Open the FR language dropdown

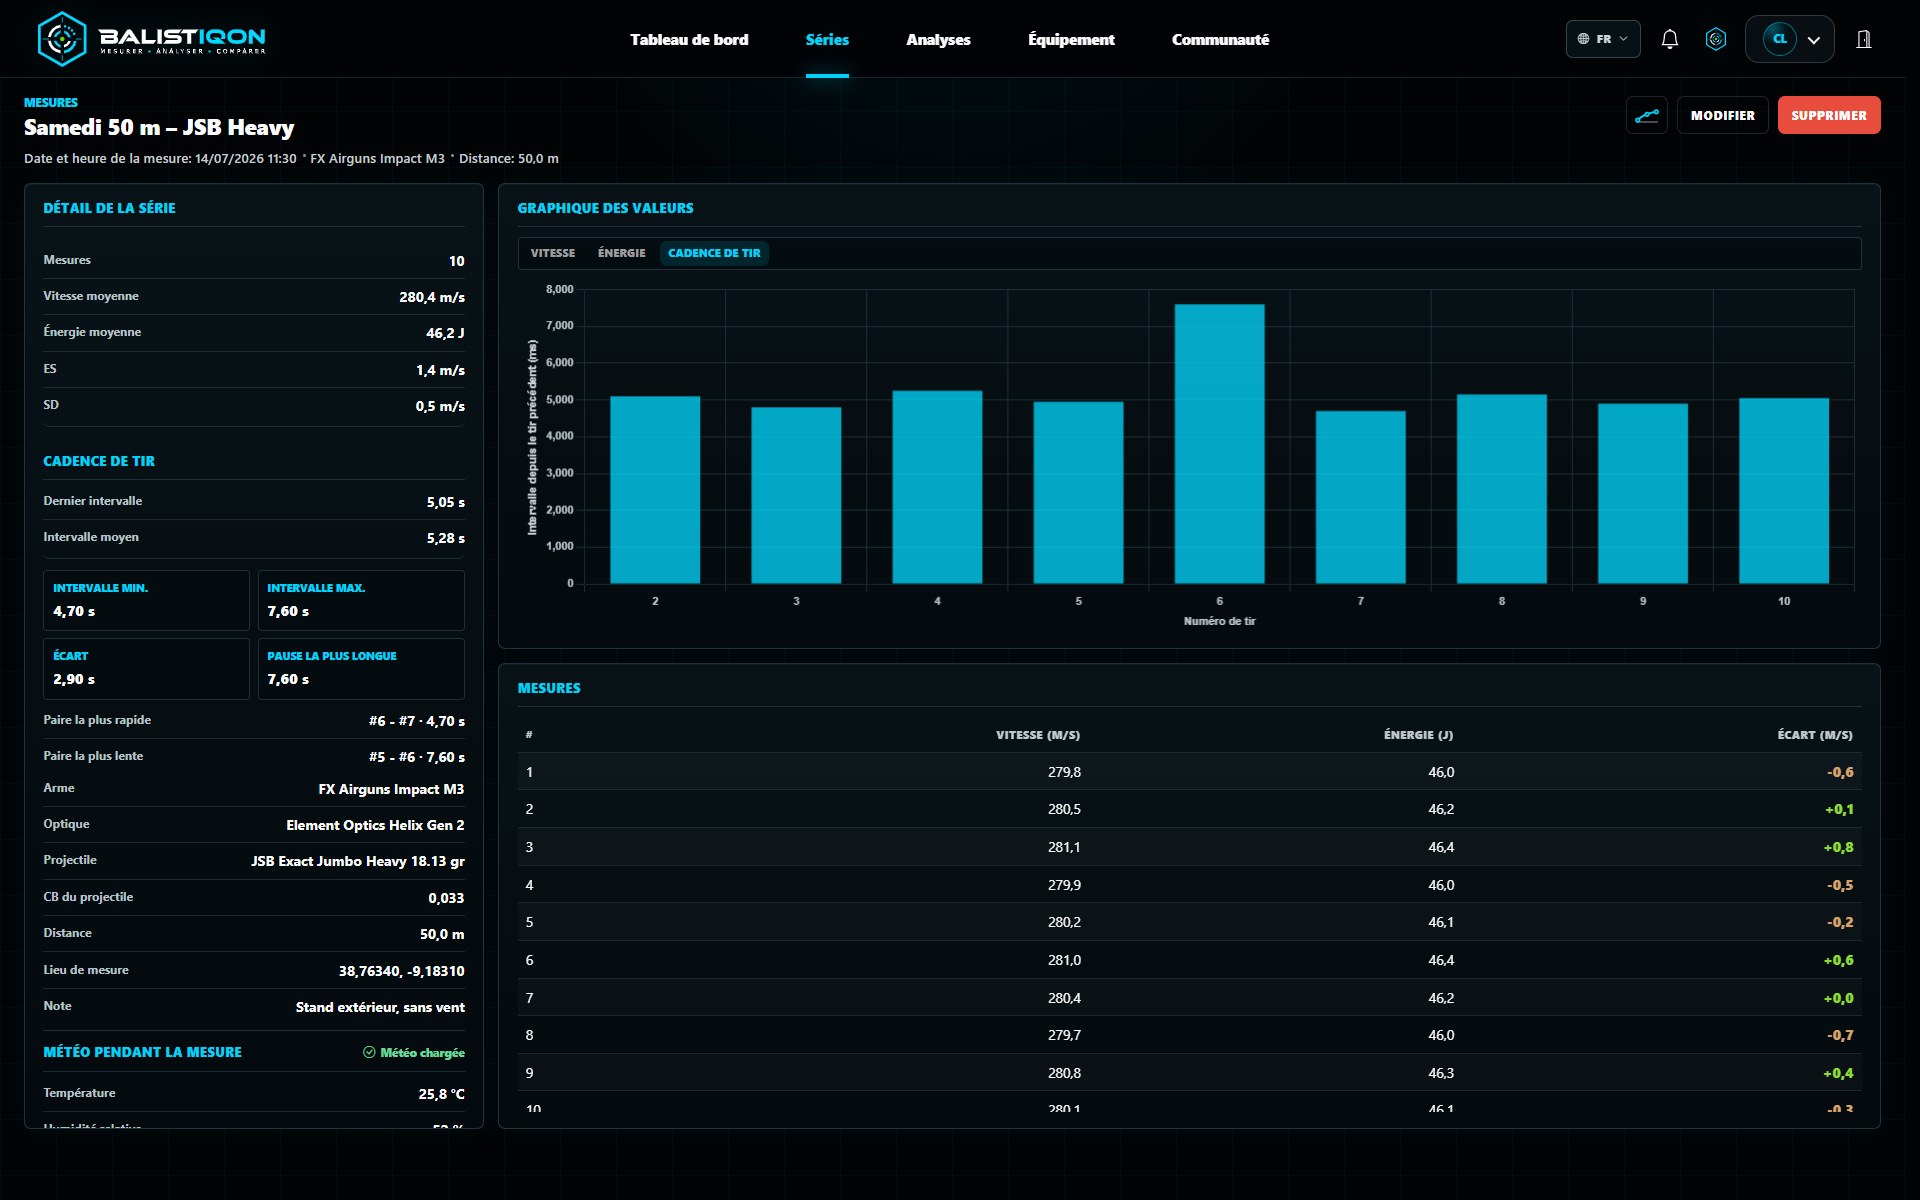coord(1603,39)
